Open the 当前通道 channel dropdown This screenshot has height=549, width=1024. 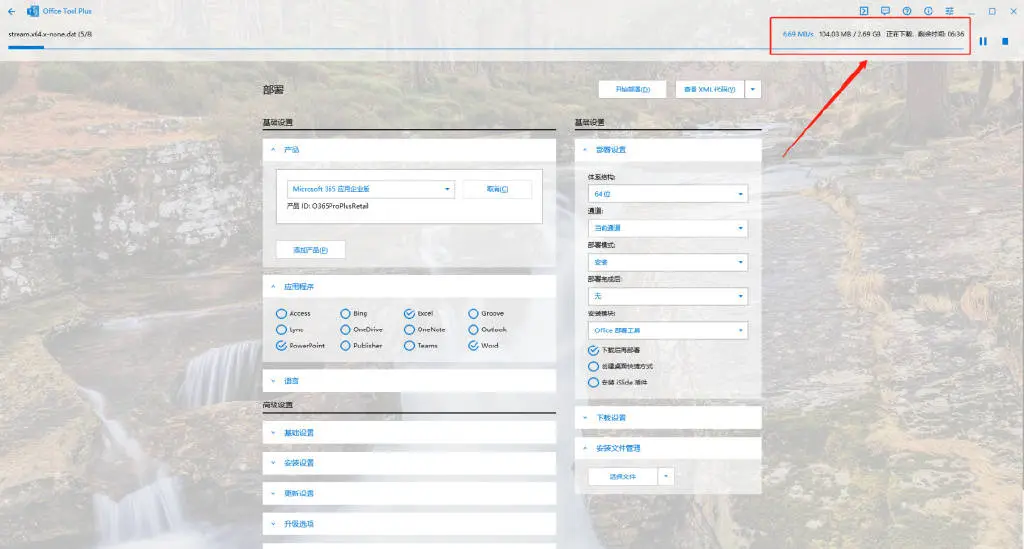667,228
